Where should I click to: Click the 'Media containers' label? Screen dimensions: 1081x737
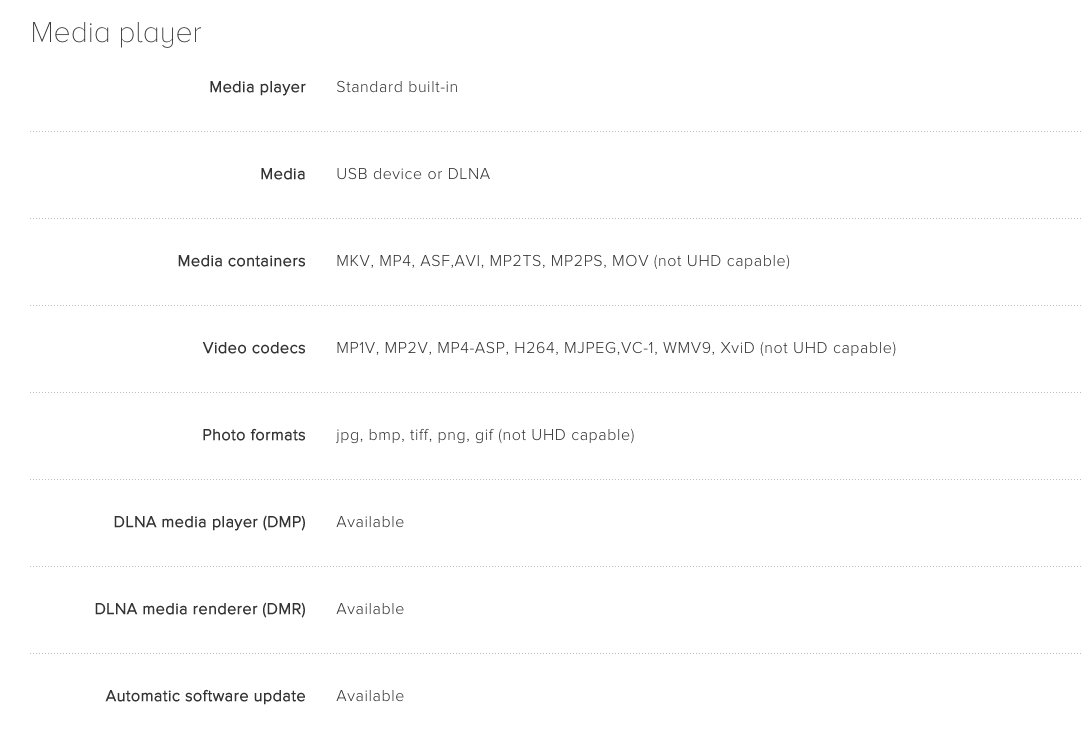(241, 261)
